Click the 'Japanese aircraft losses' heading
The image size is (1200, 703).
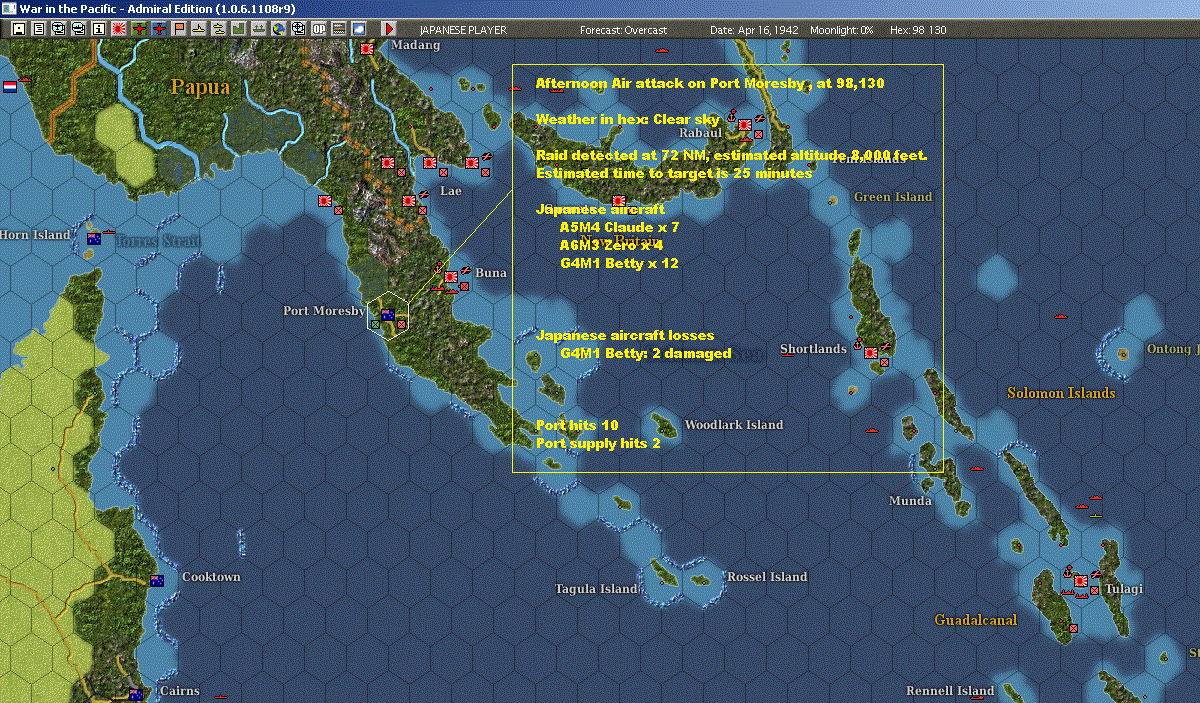(x=625, y=336)
